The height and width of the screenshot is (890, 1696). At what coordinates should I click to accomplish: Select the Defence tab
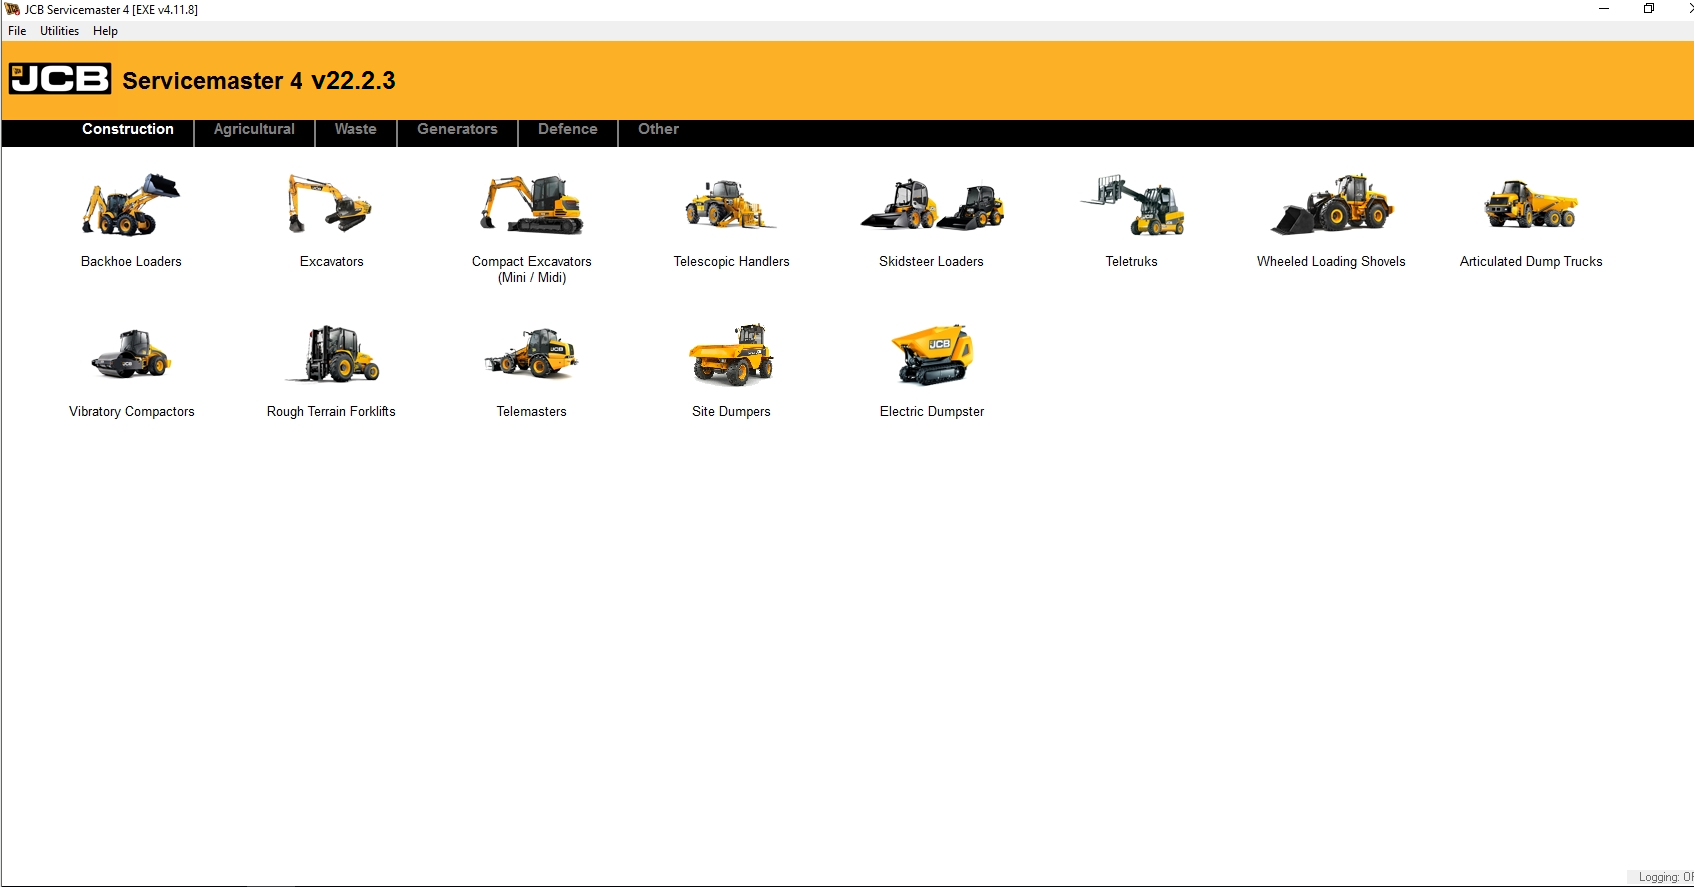(x=568, y=129)
